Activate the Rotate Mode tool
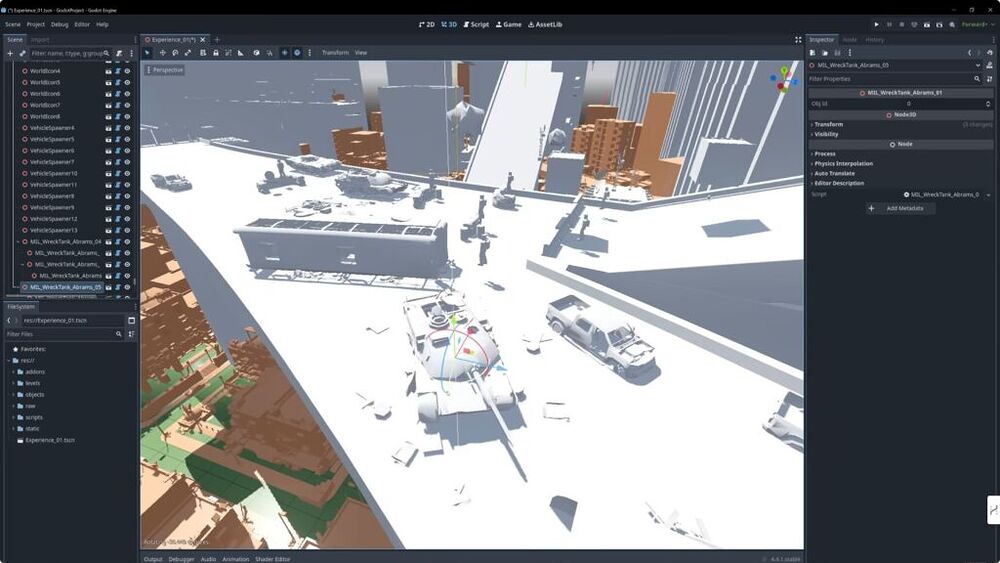The height and width of the screenshot is (563, 1000). point(175,53)
